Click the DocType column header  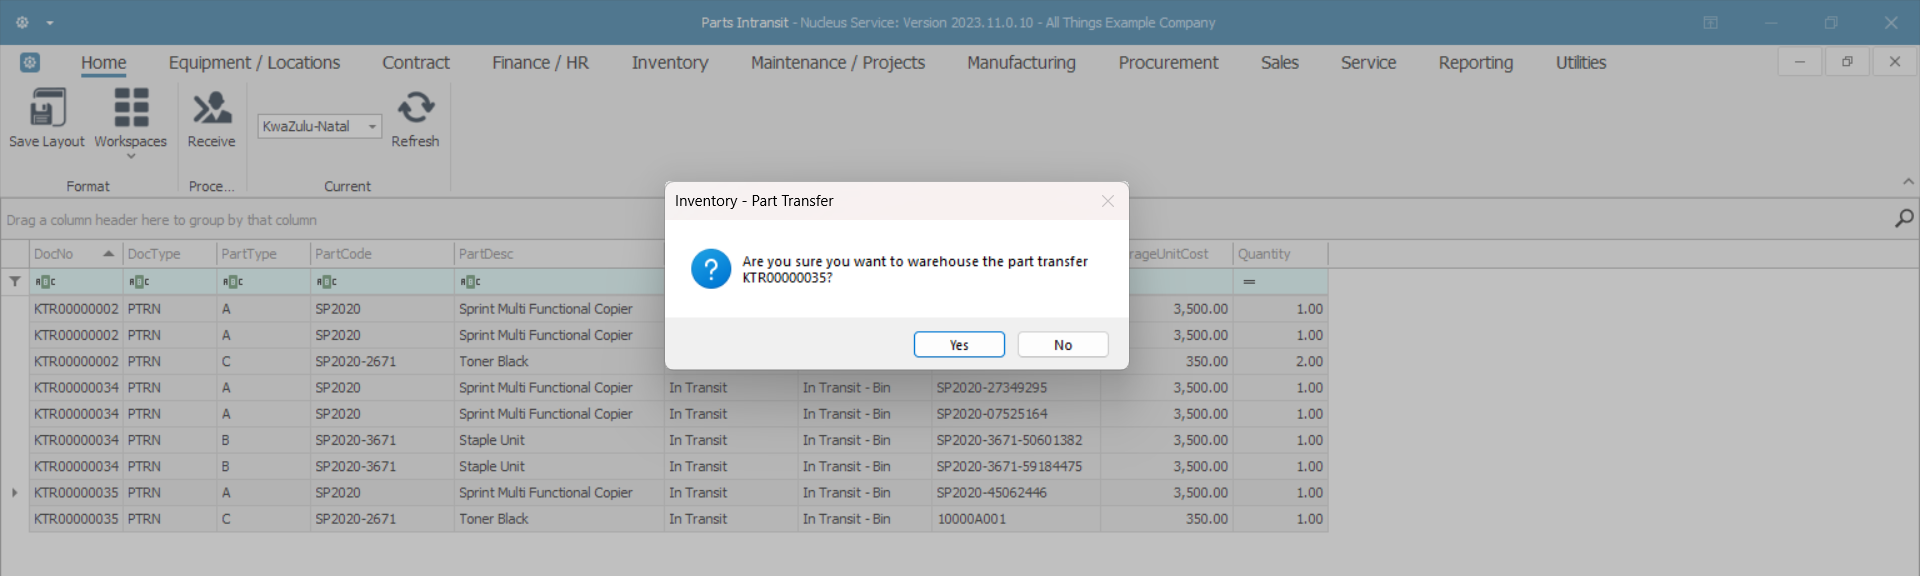(170, 254)
